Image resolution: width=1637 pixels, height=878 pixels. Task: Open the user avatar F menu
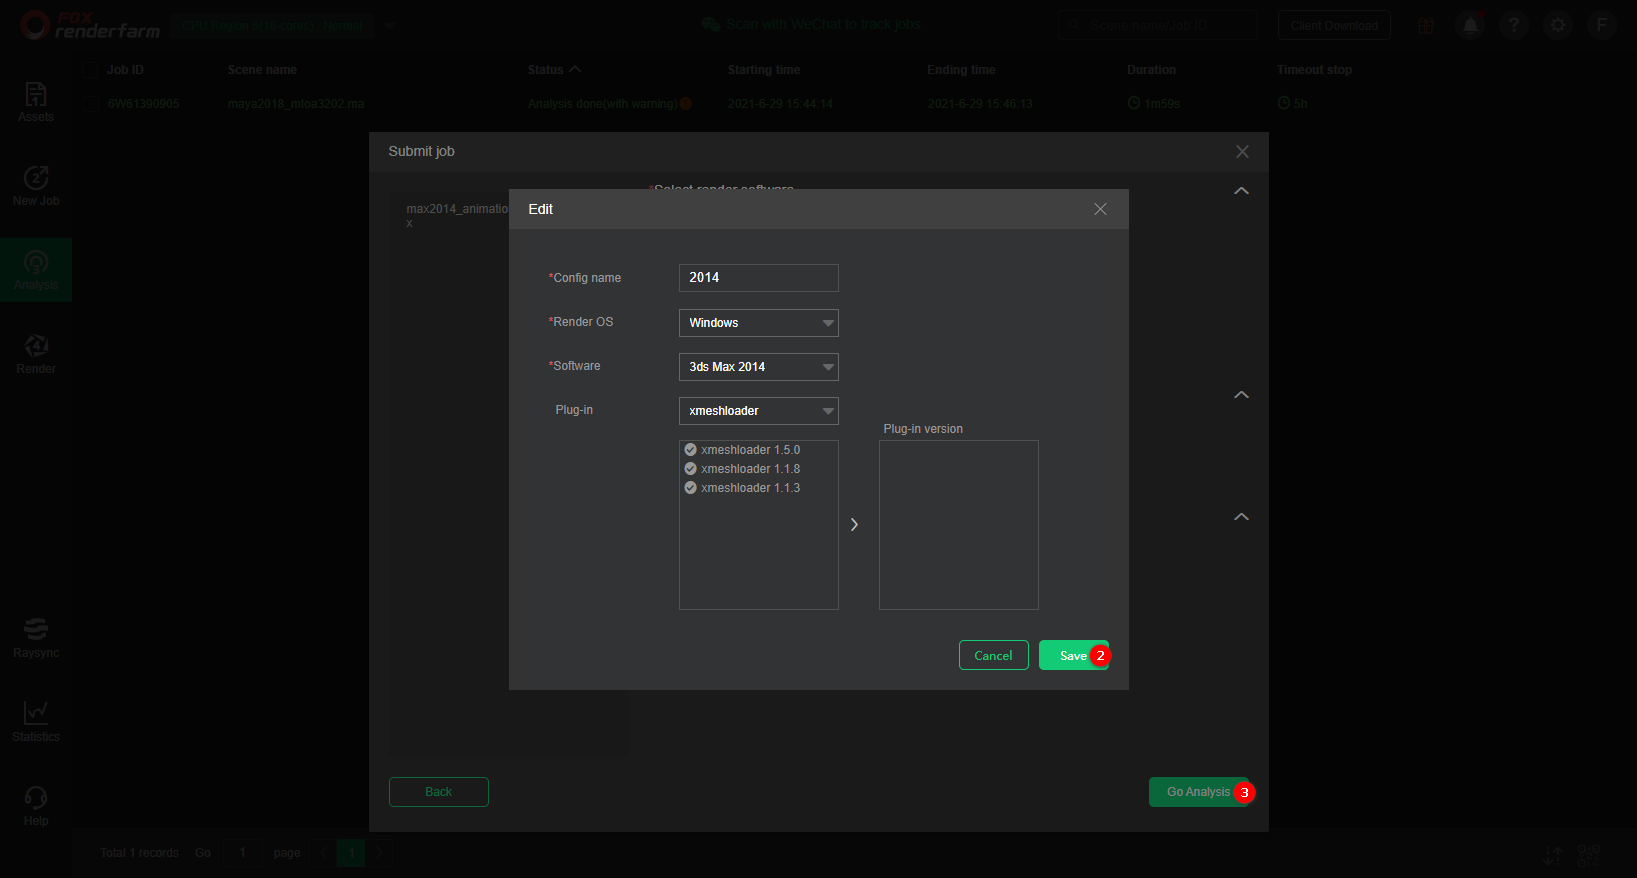pyautogui.click(x=1602, y=25)
